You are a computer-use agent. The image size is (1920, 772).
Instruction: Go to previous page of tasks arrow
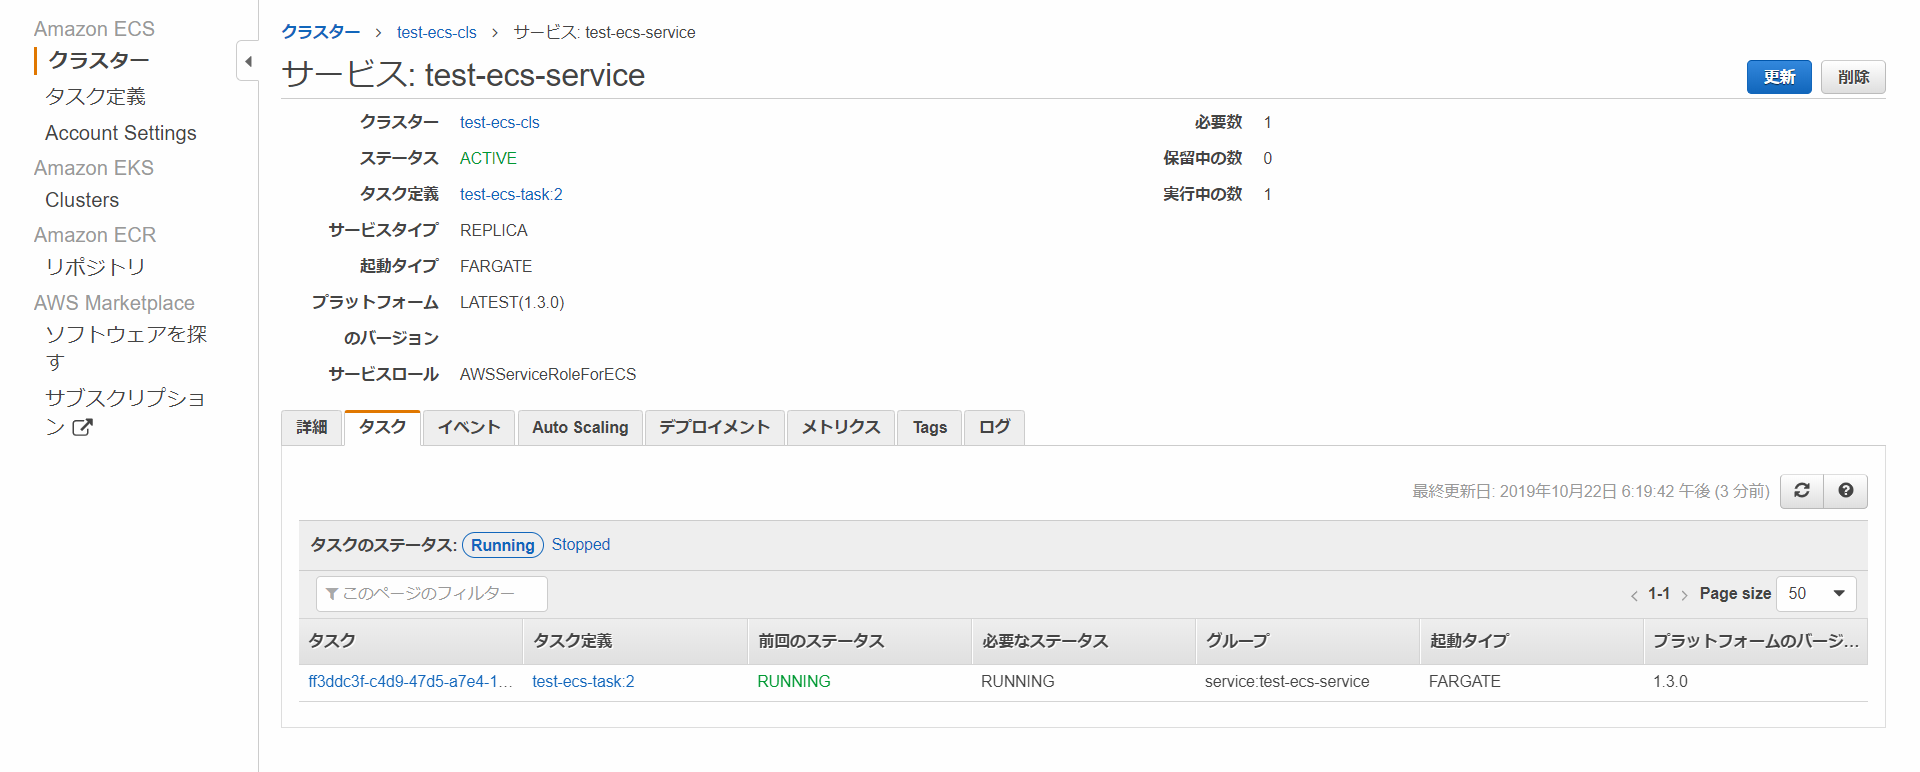pyautogui.click(x=1634, y=595)
